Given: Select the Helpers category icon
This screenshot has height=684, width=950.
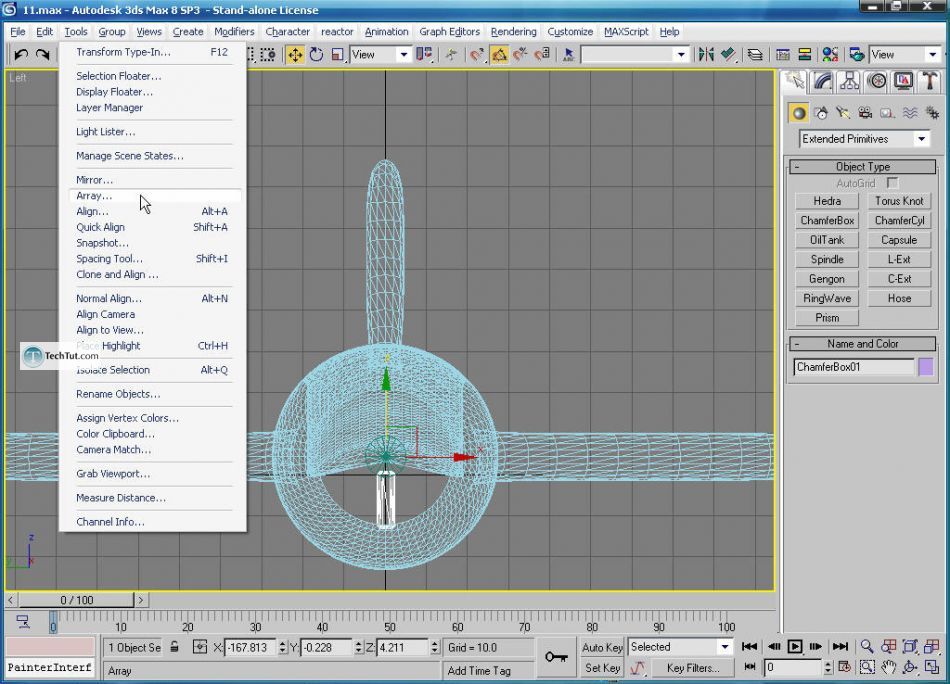Looking at the screenshot, I should point(888,113).
